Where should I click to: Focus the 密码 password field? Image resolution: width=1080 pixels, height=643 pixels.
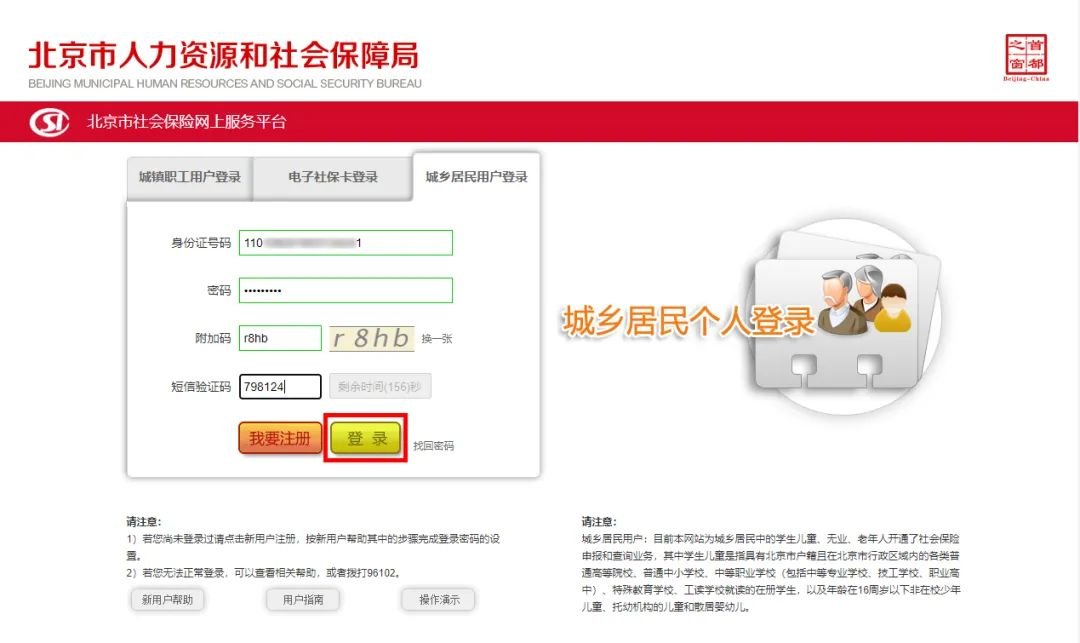346,291
